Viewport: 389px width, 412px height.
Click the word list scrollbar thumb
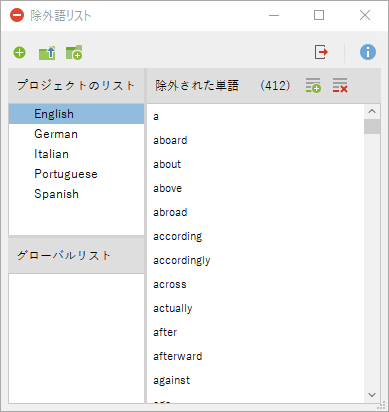[x=372, y=127]
